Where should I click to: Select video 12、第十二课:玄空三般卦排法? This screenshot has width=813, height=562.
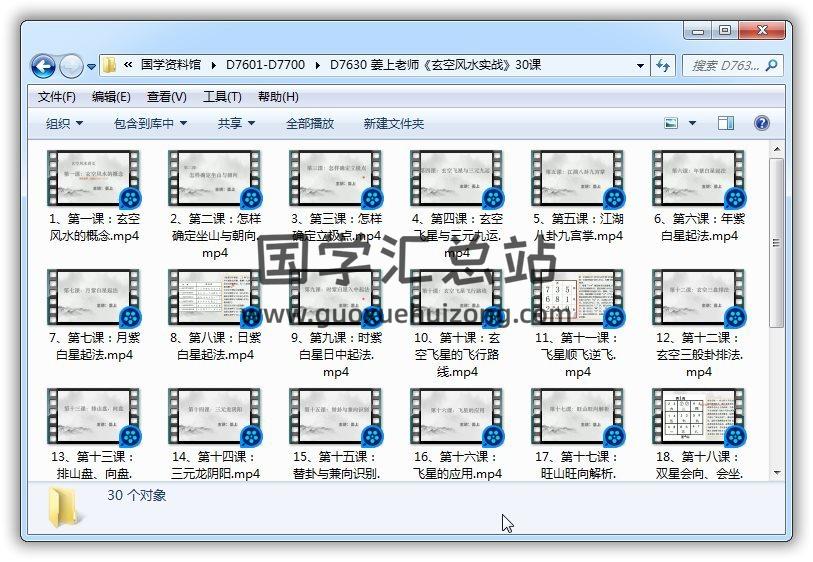pyautogui.click(x=698, y=324)
